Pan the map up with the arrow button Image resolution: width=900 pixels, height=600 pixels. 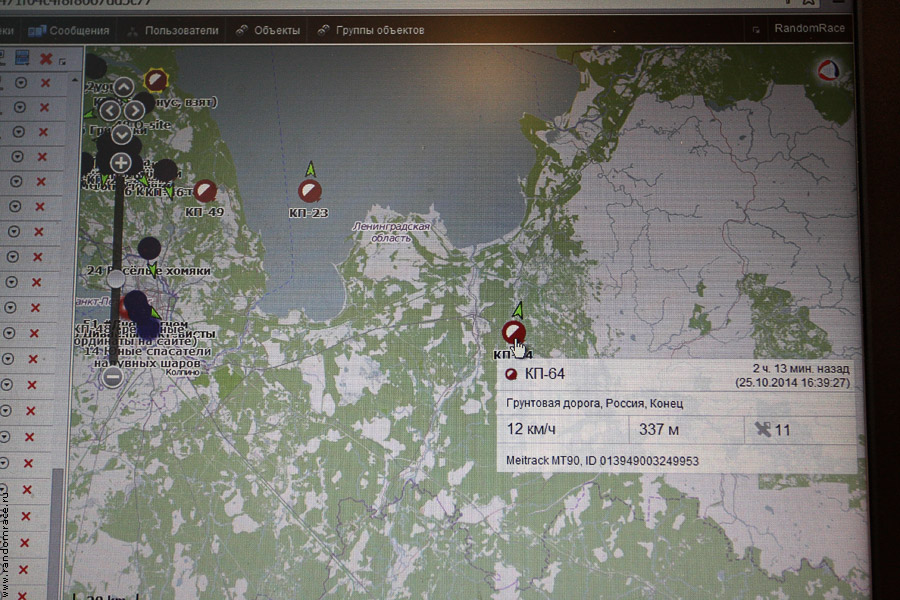tap(123, 87)
